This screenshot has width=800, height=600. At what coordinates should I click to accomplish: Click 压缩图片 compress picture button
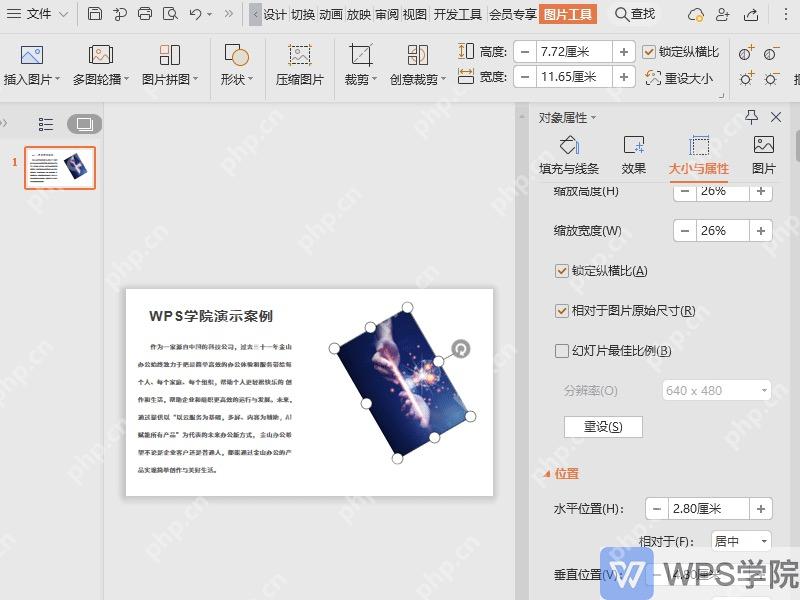point(300,65)
